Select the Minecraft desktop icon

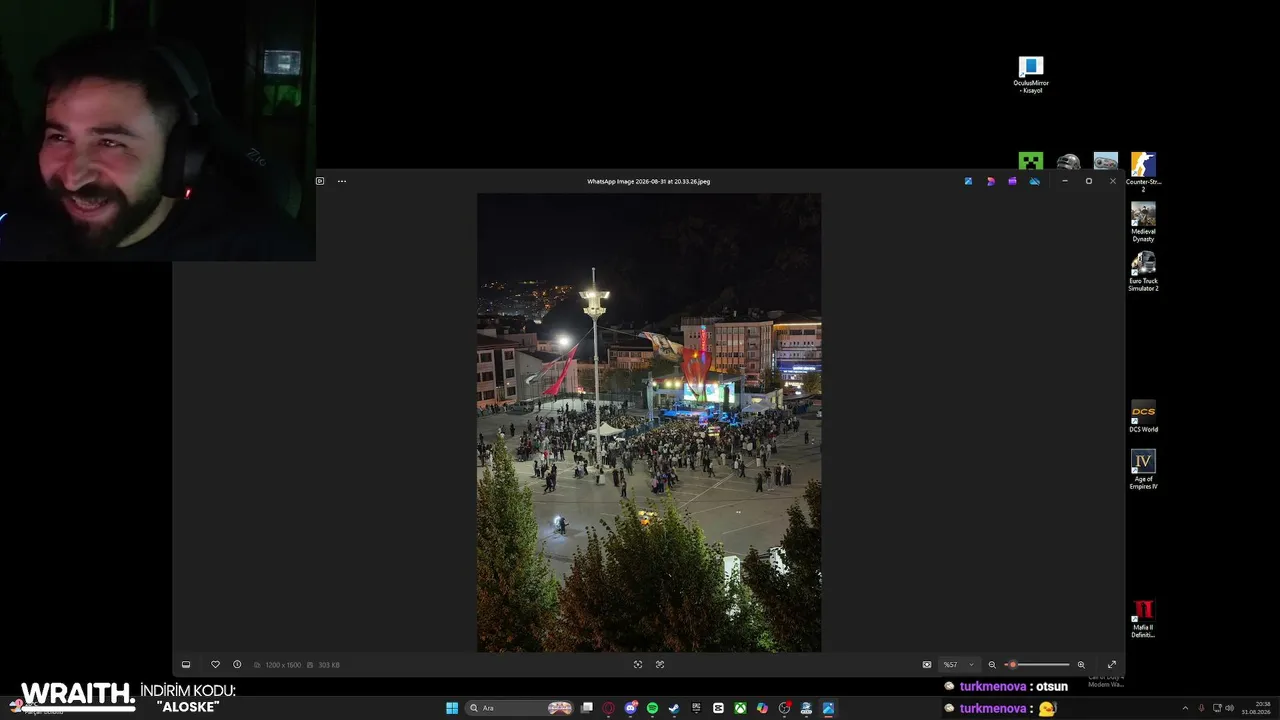[x=1031, y=162]
